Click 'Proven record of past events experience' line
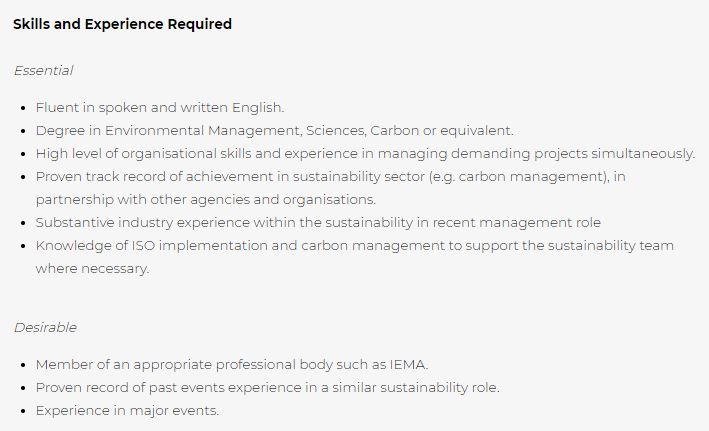This screenshot has height=431, width=709. pyautogui.click(x=268, y=388)
